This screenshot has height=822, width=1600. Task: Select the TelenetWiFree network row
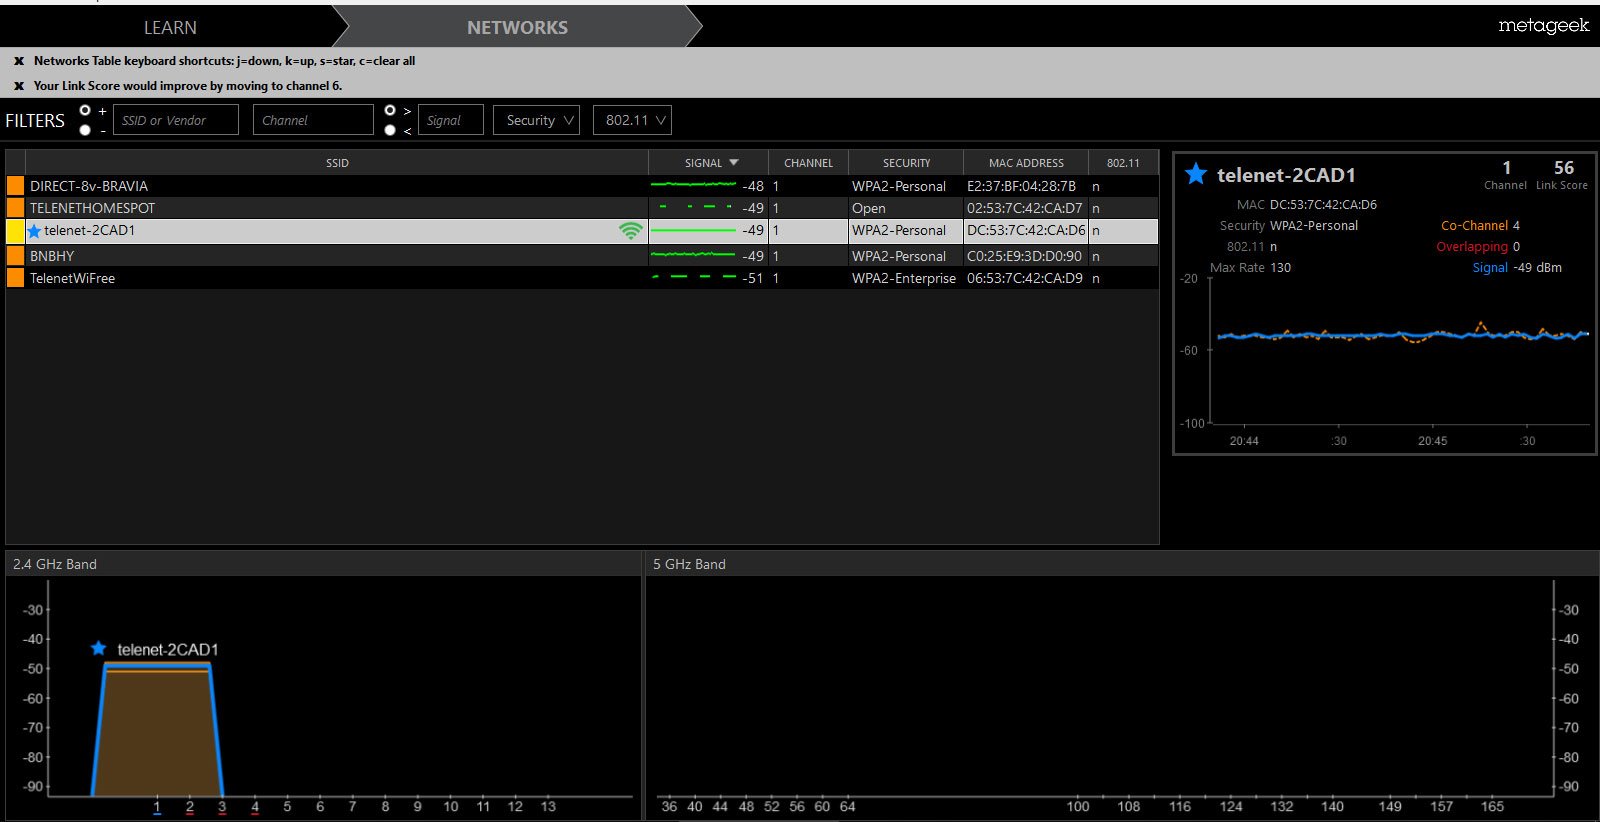(x=582, y=278)
